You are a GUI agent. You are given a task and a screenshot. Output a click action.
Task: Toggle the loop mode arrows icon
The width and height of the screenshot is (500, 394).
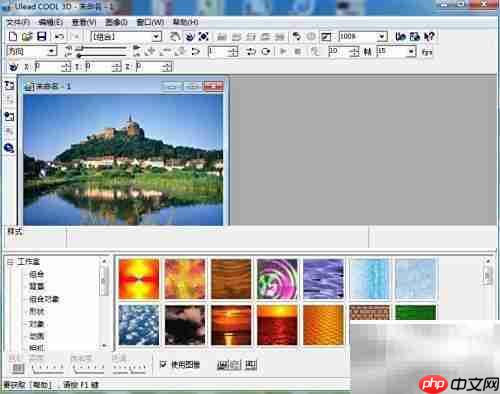[251, 52]
